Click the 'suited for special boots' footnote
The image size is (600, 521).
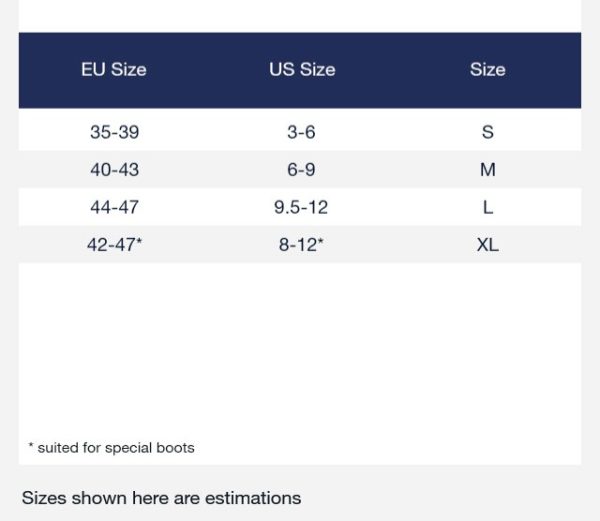tap(116, 448)
